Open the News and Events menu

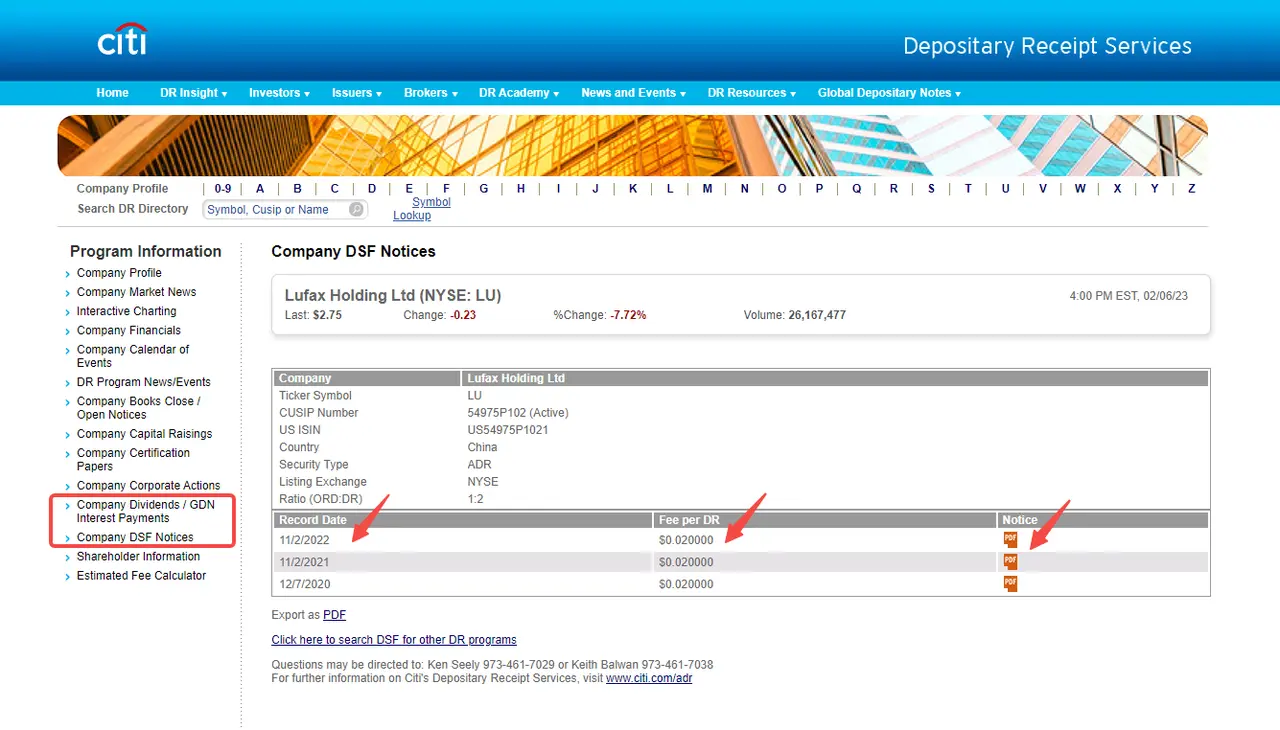(x=633, y=93)
